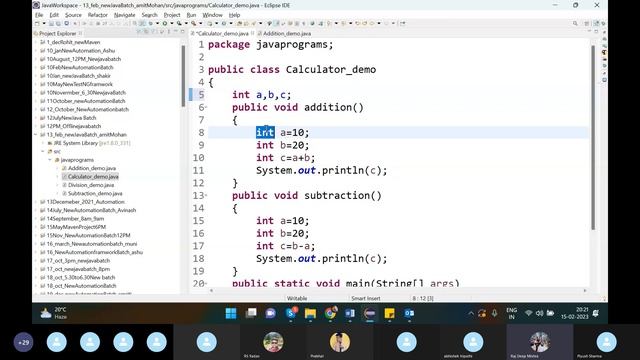Open the Java perspective button
This screenshot has width=640, height=360.
(x=596, y=24)
